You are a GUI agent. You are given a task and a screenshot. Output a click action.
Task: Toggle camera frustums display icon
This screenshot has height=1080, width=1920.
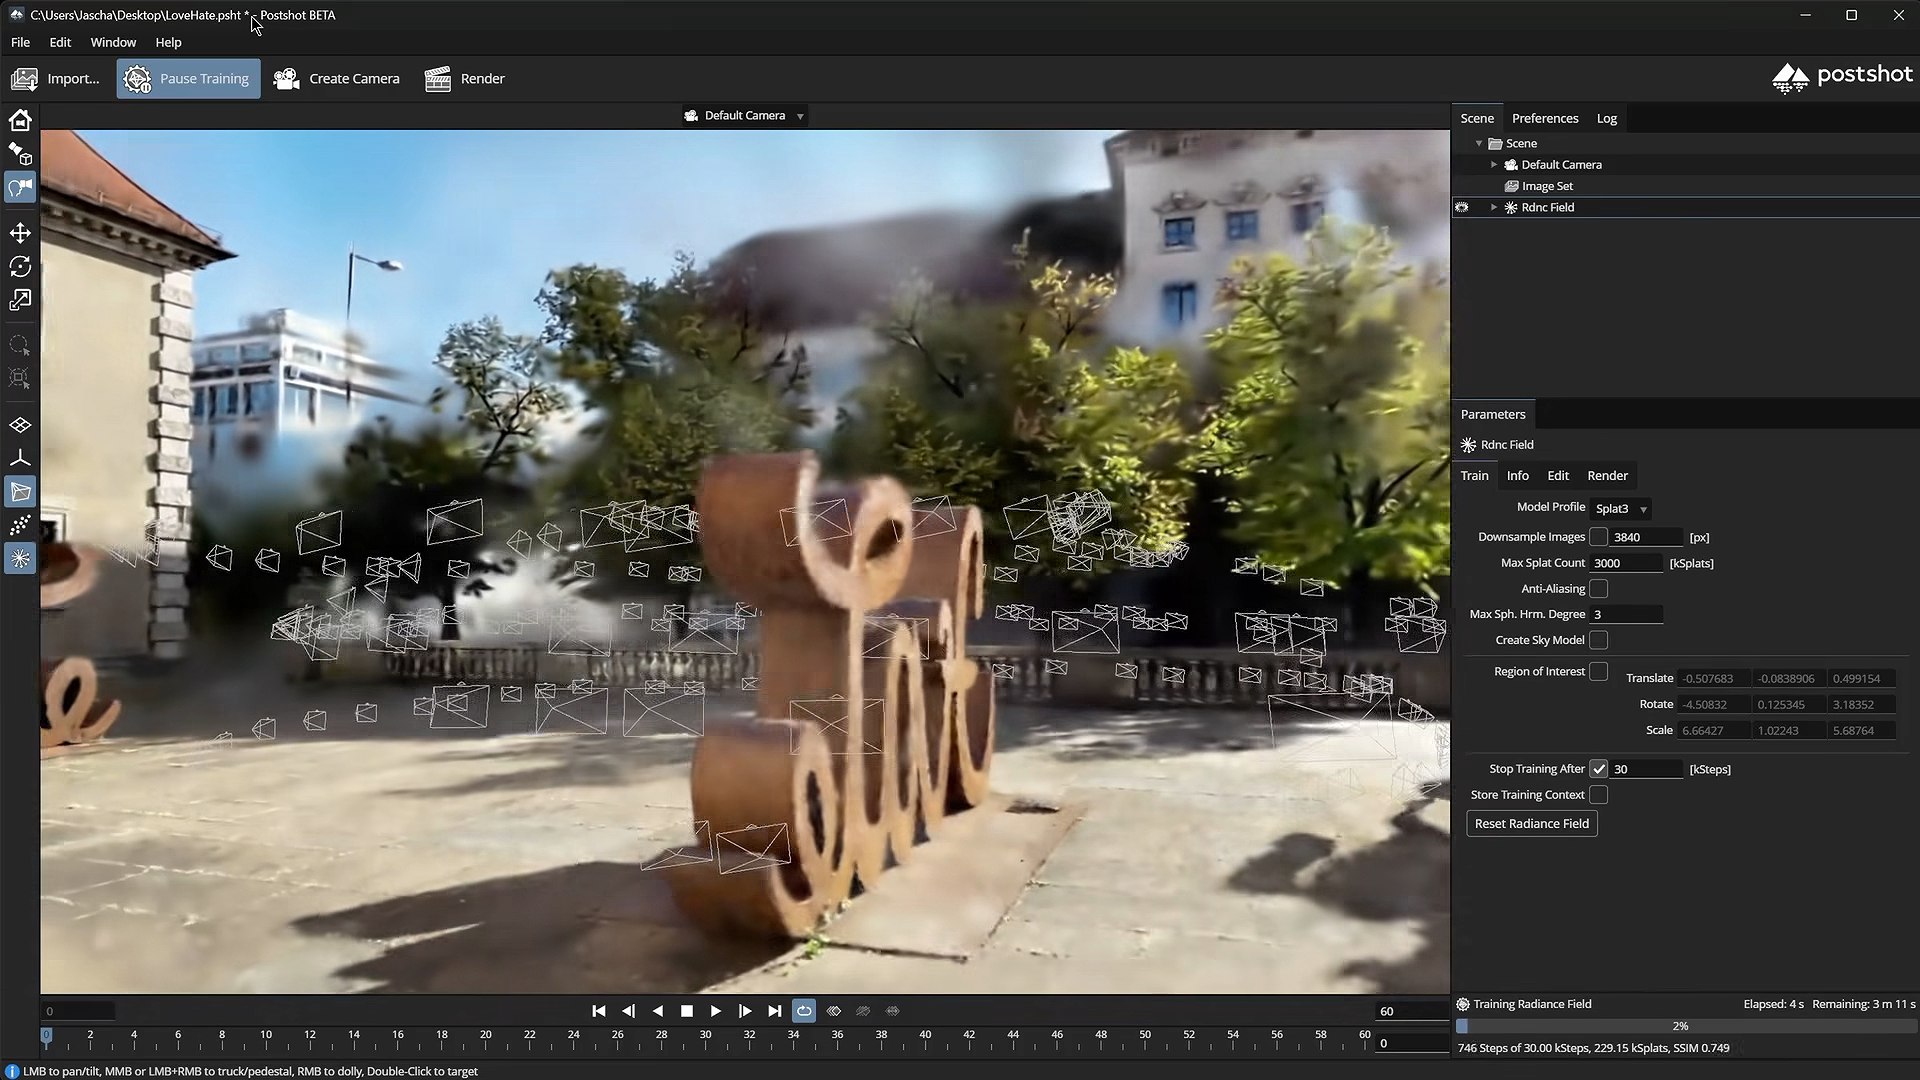coord(20,491)
